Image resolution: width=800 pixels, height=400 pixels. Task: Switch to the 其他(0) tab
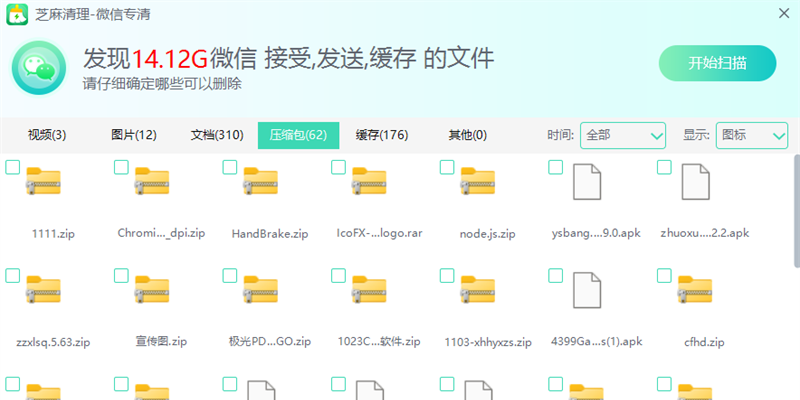coord(468,135)
